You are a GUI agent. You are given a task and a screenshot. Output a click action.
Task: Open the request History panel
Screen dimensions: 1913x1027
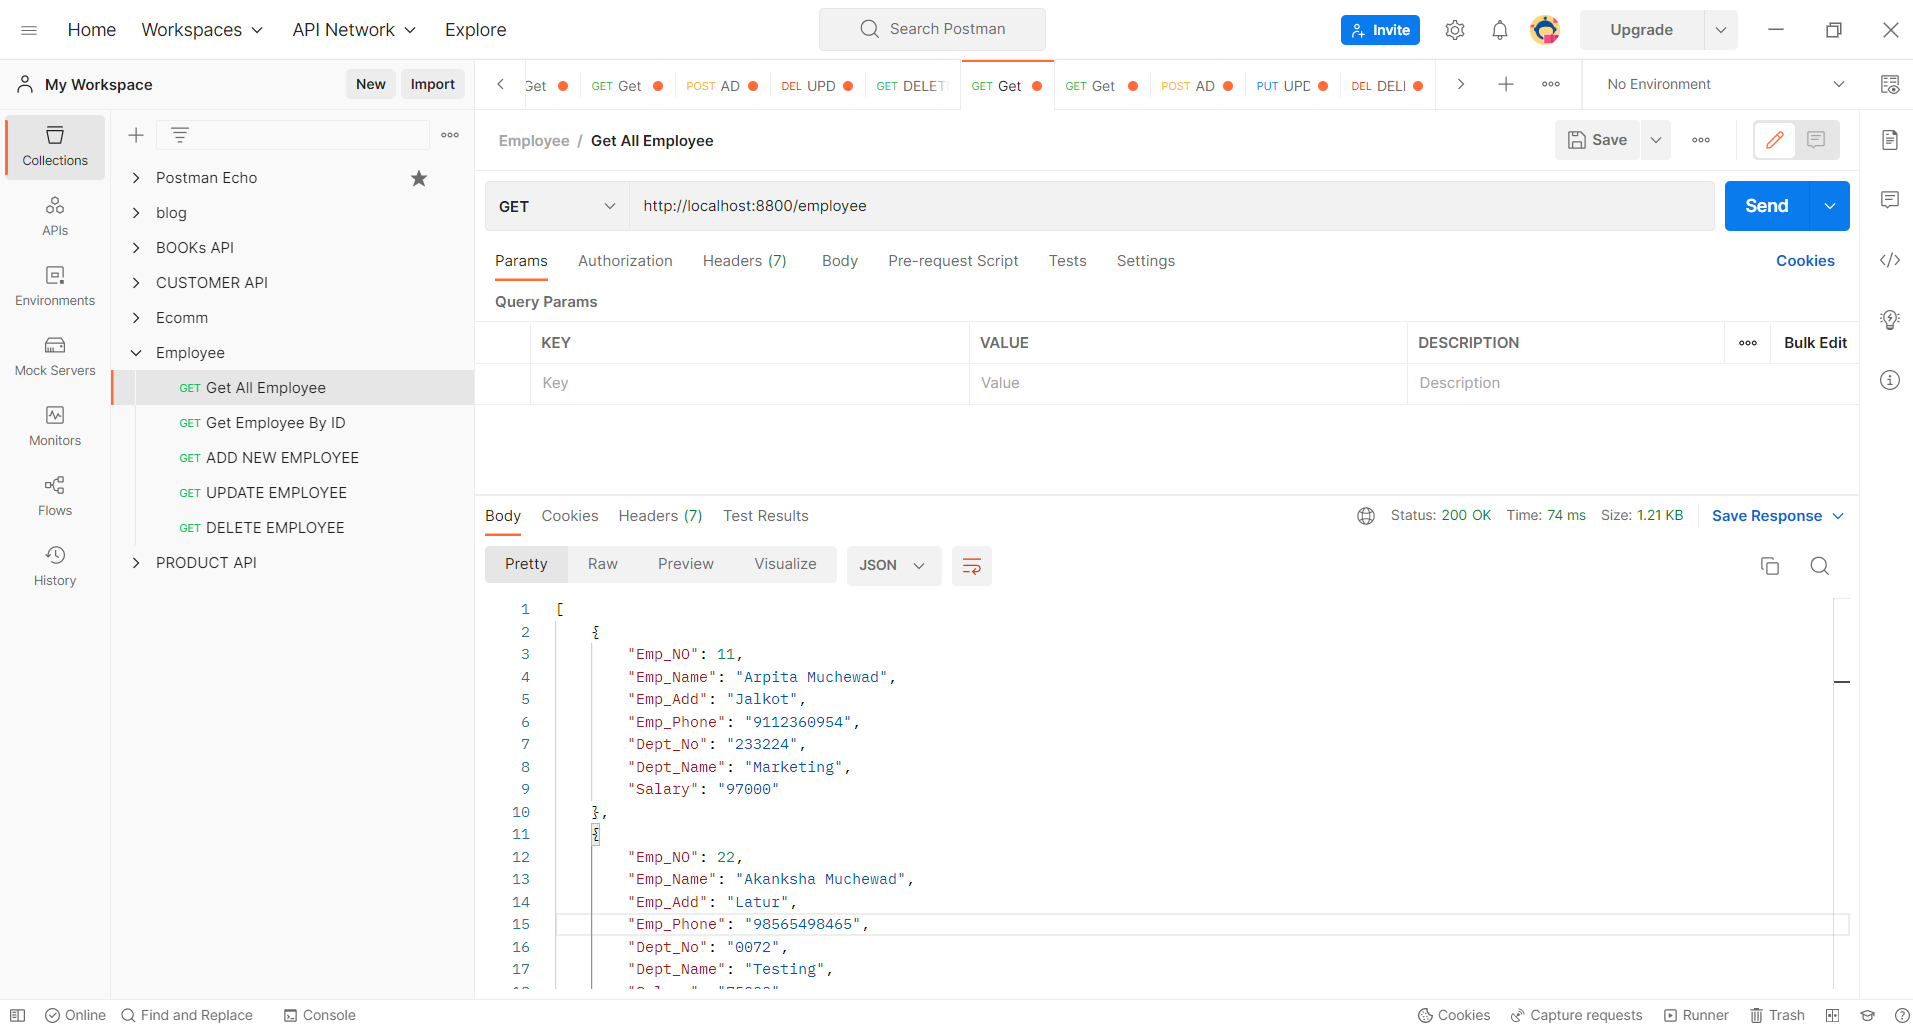[55, 565]
